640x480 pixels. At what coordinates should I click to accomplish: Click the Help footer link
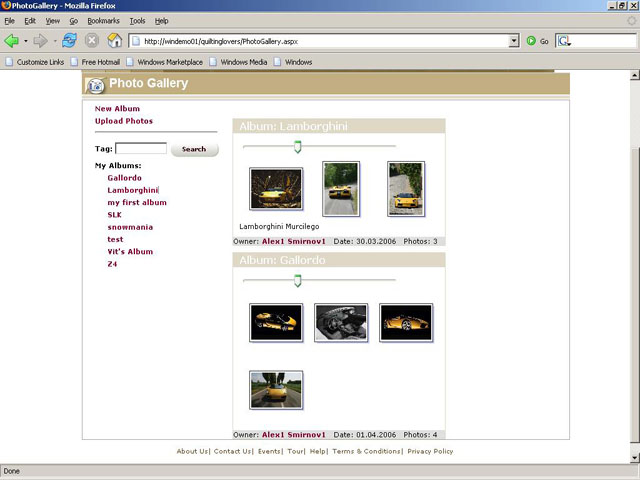point(318,451)
